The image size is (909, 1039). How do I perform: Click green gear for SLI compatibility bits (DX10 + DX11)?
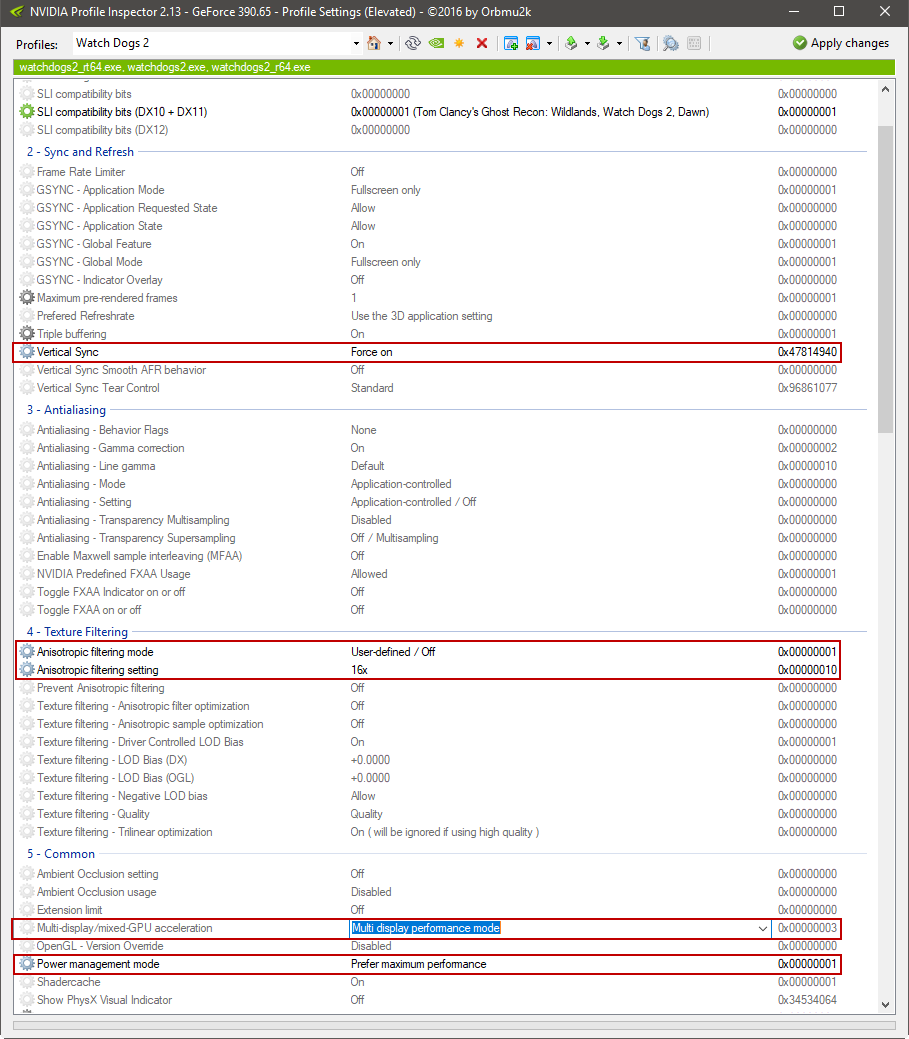[27, 112]
